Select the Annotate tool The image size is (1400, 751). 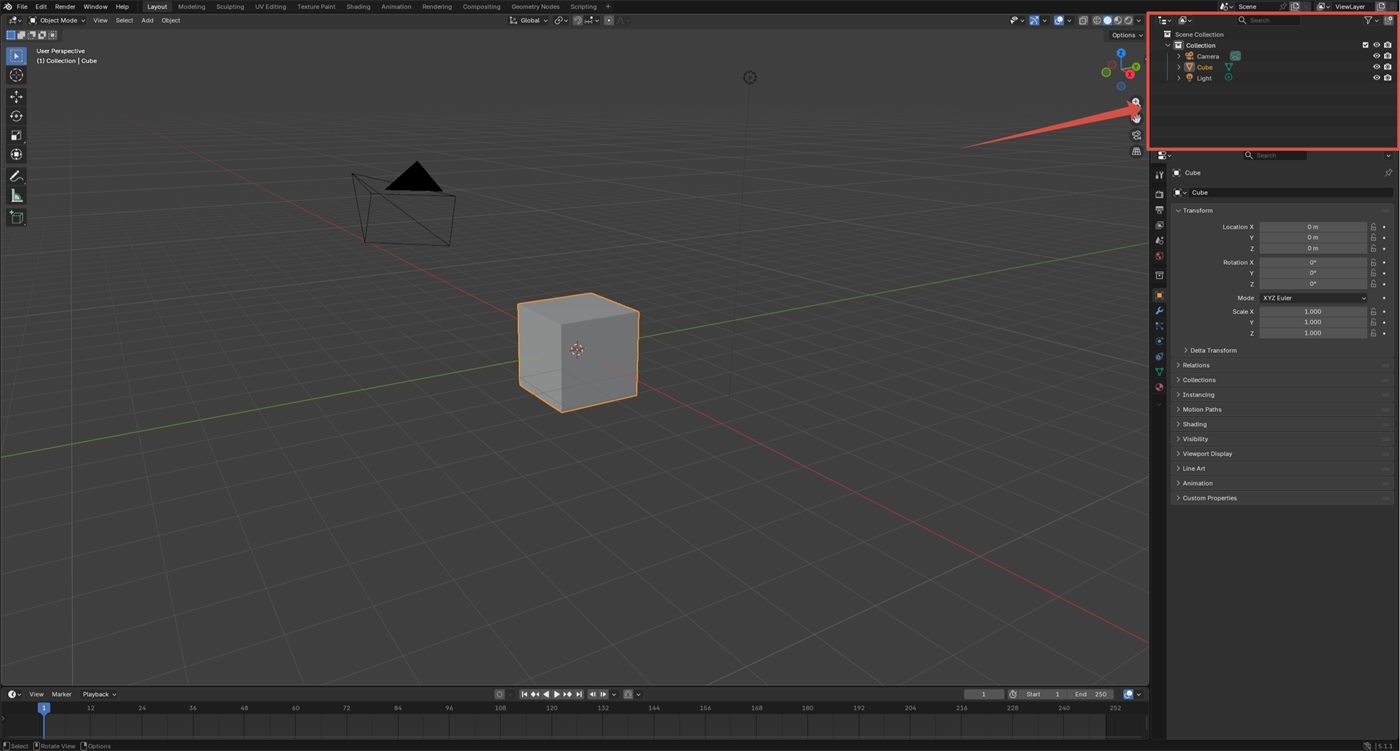[x=16, y=176]
